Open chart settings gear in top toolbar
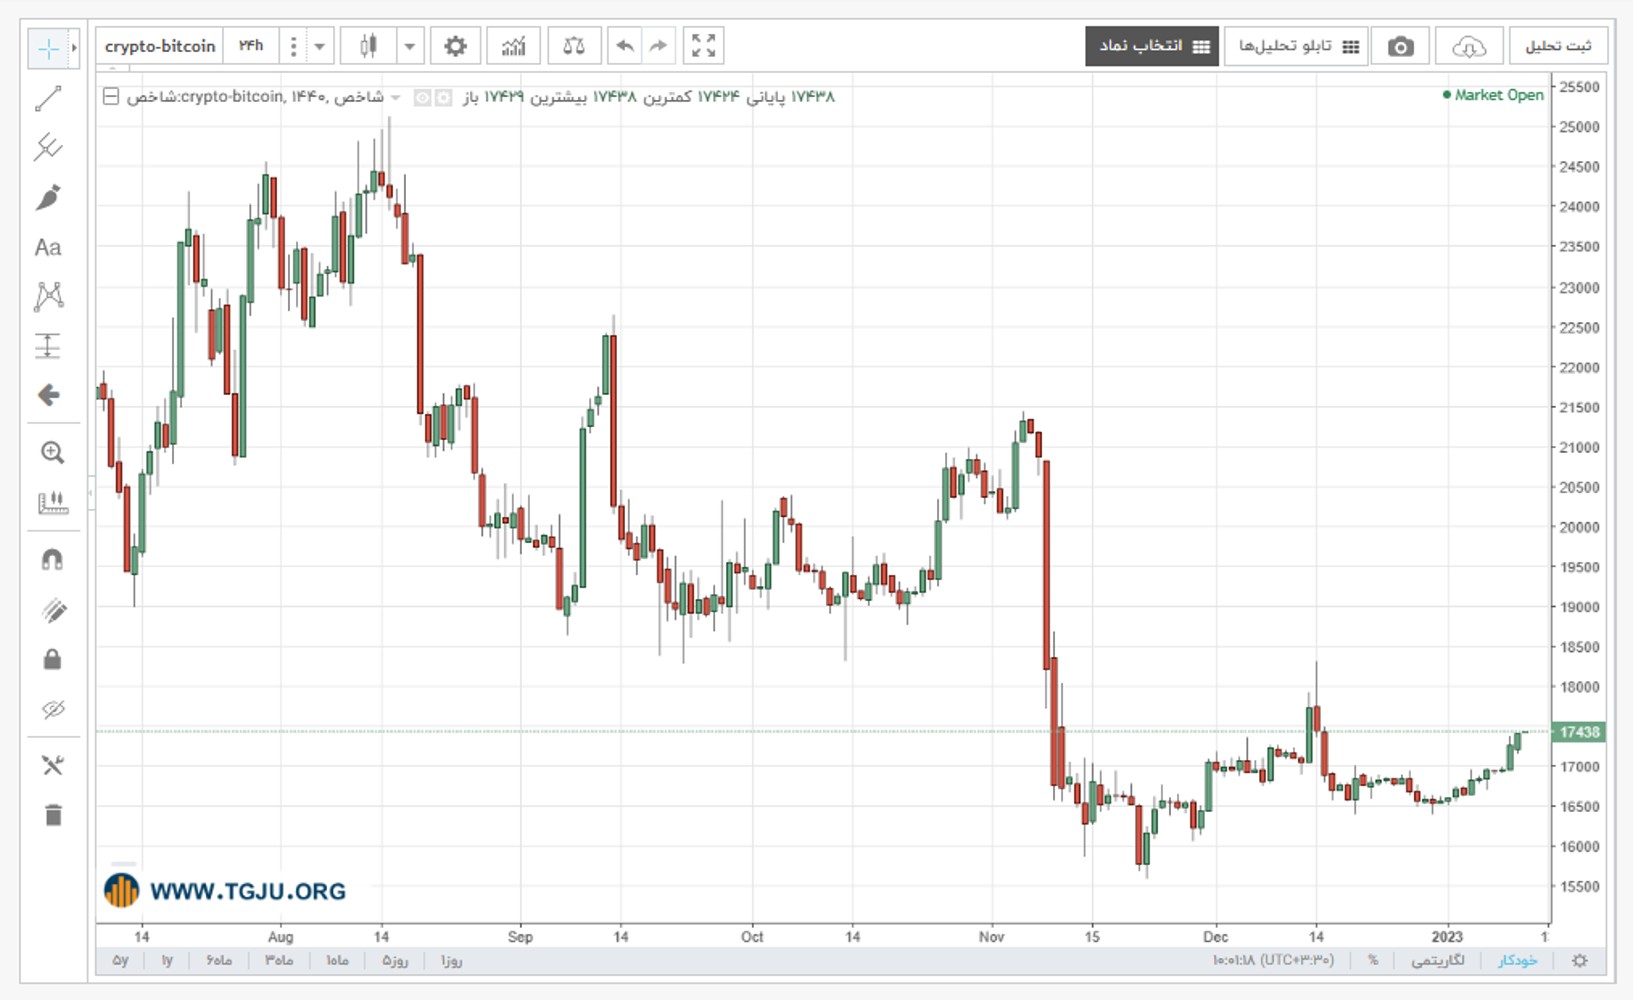Image resolution: width=1633 pixels, height=1000 pixels. pos(455,46)
